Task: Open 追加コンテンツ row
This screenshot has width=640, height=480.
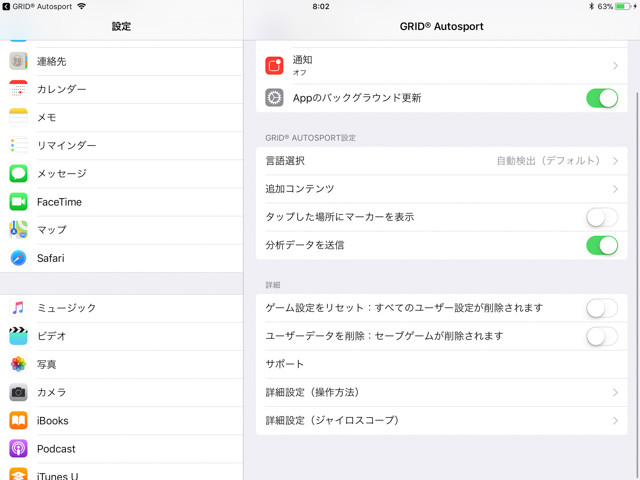Action: pos(442,189)
